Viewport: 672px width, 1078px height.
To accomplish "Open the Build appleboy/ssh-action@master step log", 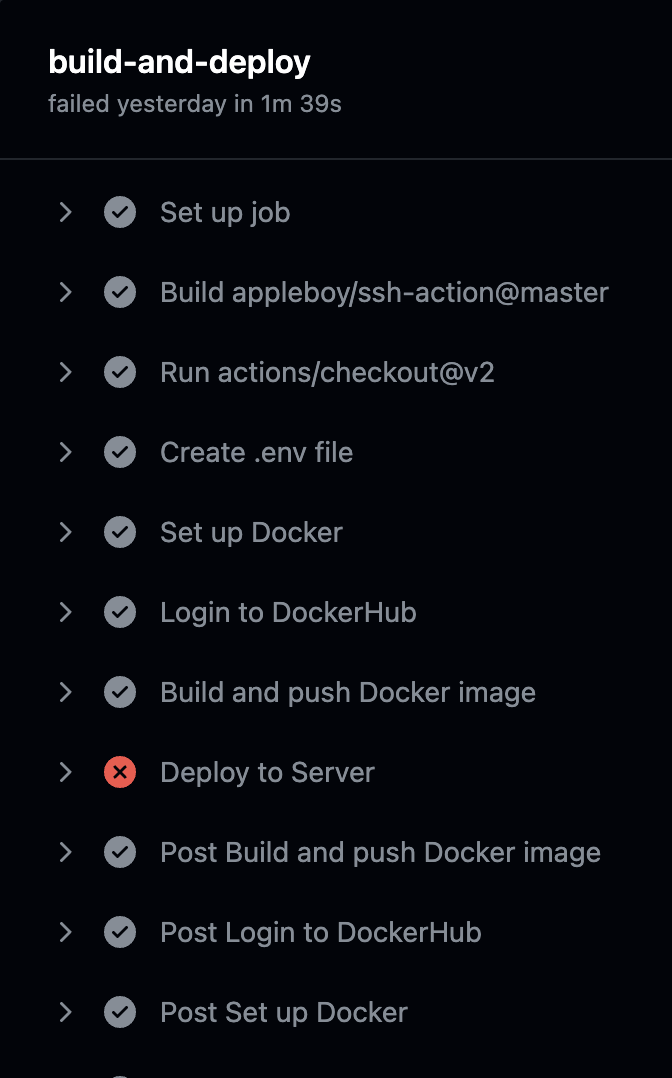I will click(384, 293).
